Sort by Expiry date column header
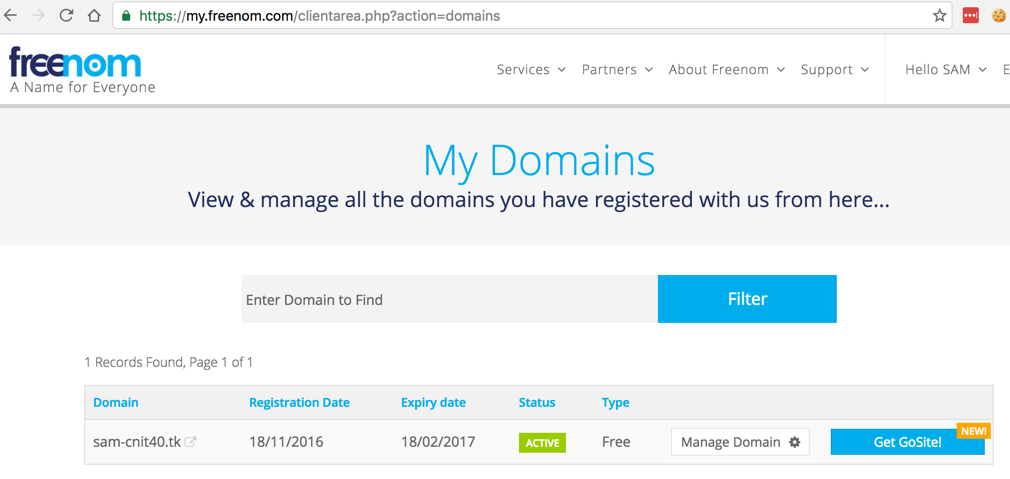1010x479 pixels. point(433,403)
